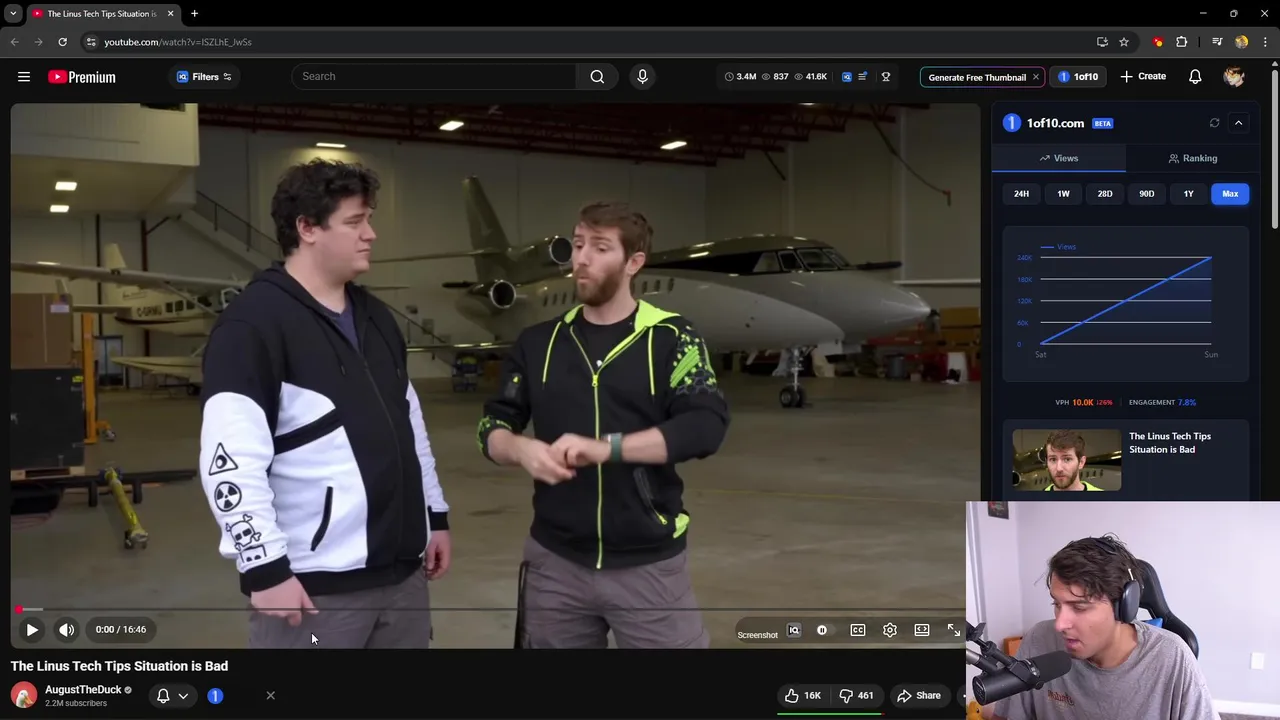Select the Max time range
The height and width of the screenshot is (720, 1280).
coord(1230,194)
